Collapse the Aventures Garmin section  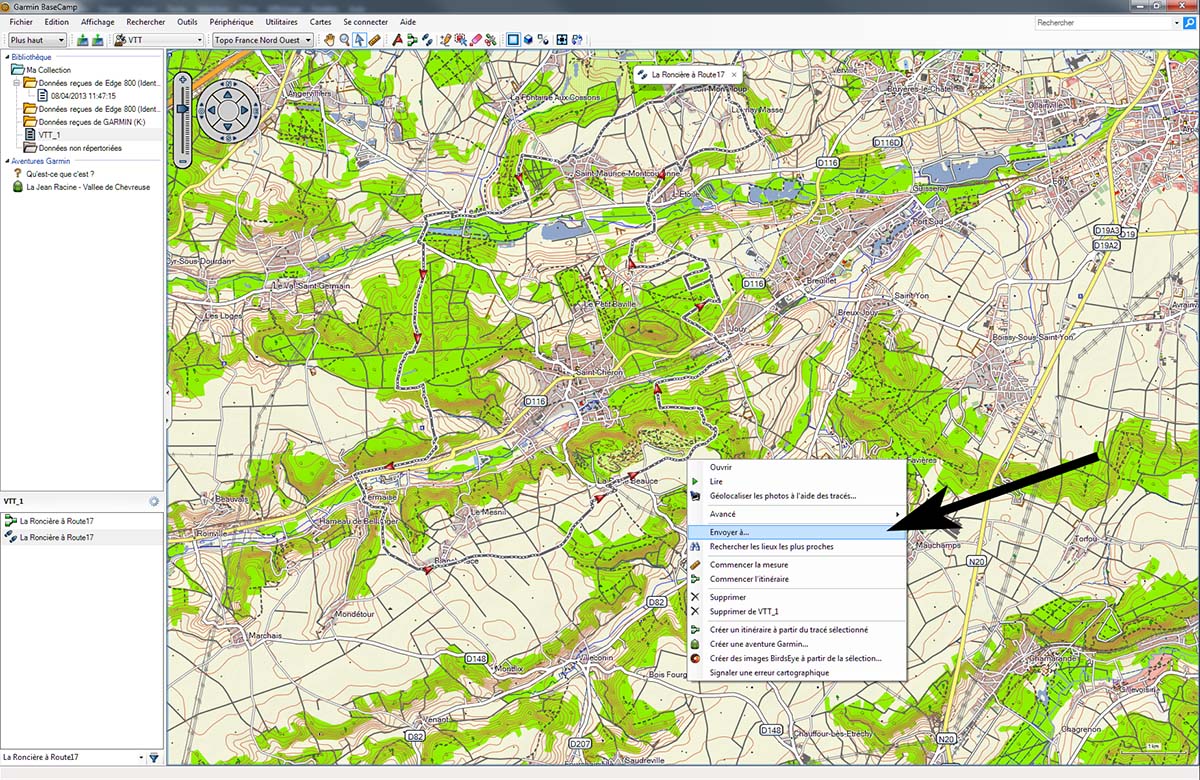(7, 160)
